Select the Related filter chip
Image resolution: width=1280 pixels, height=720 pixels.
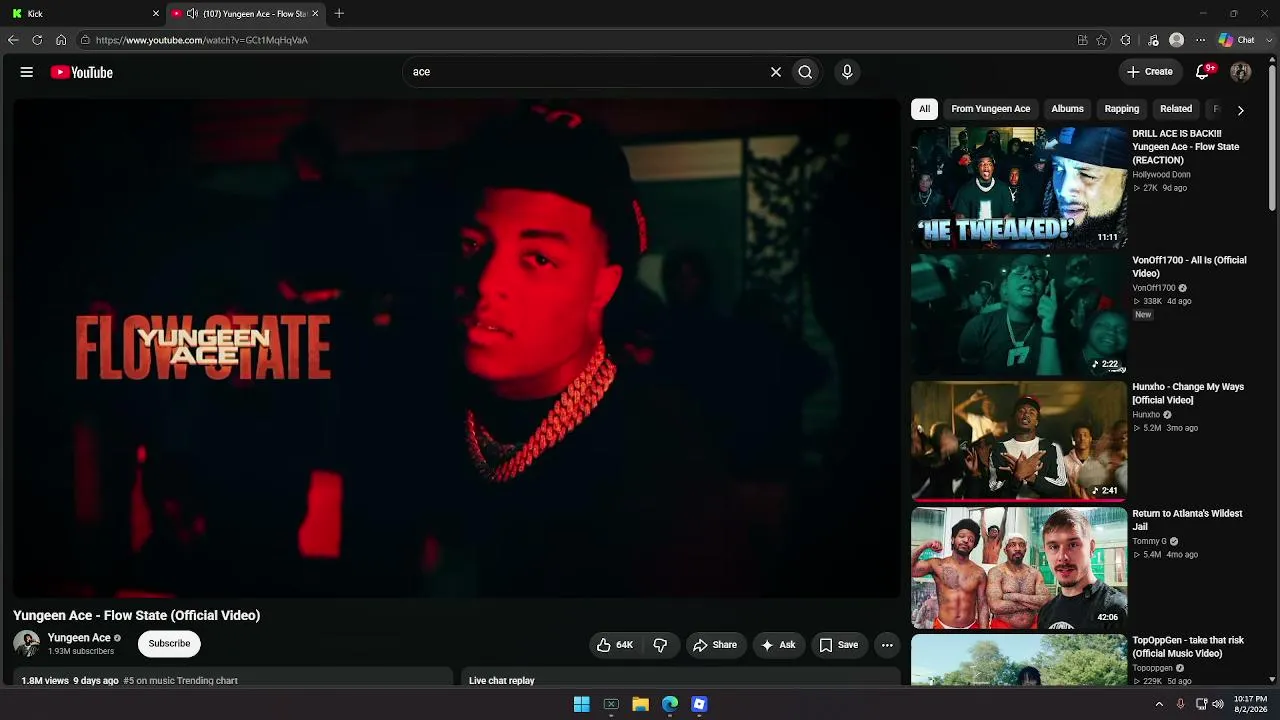(x=1176, y=109)
